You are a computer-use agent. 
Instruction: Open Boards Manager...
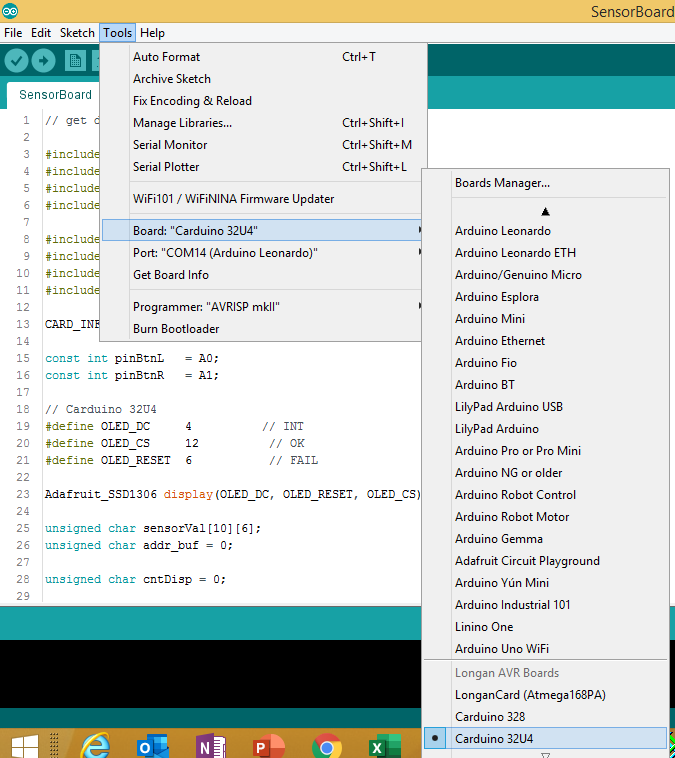point(545,183)
